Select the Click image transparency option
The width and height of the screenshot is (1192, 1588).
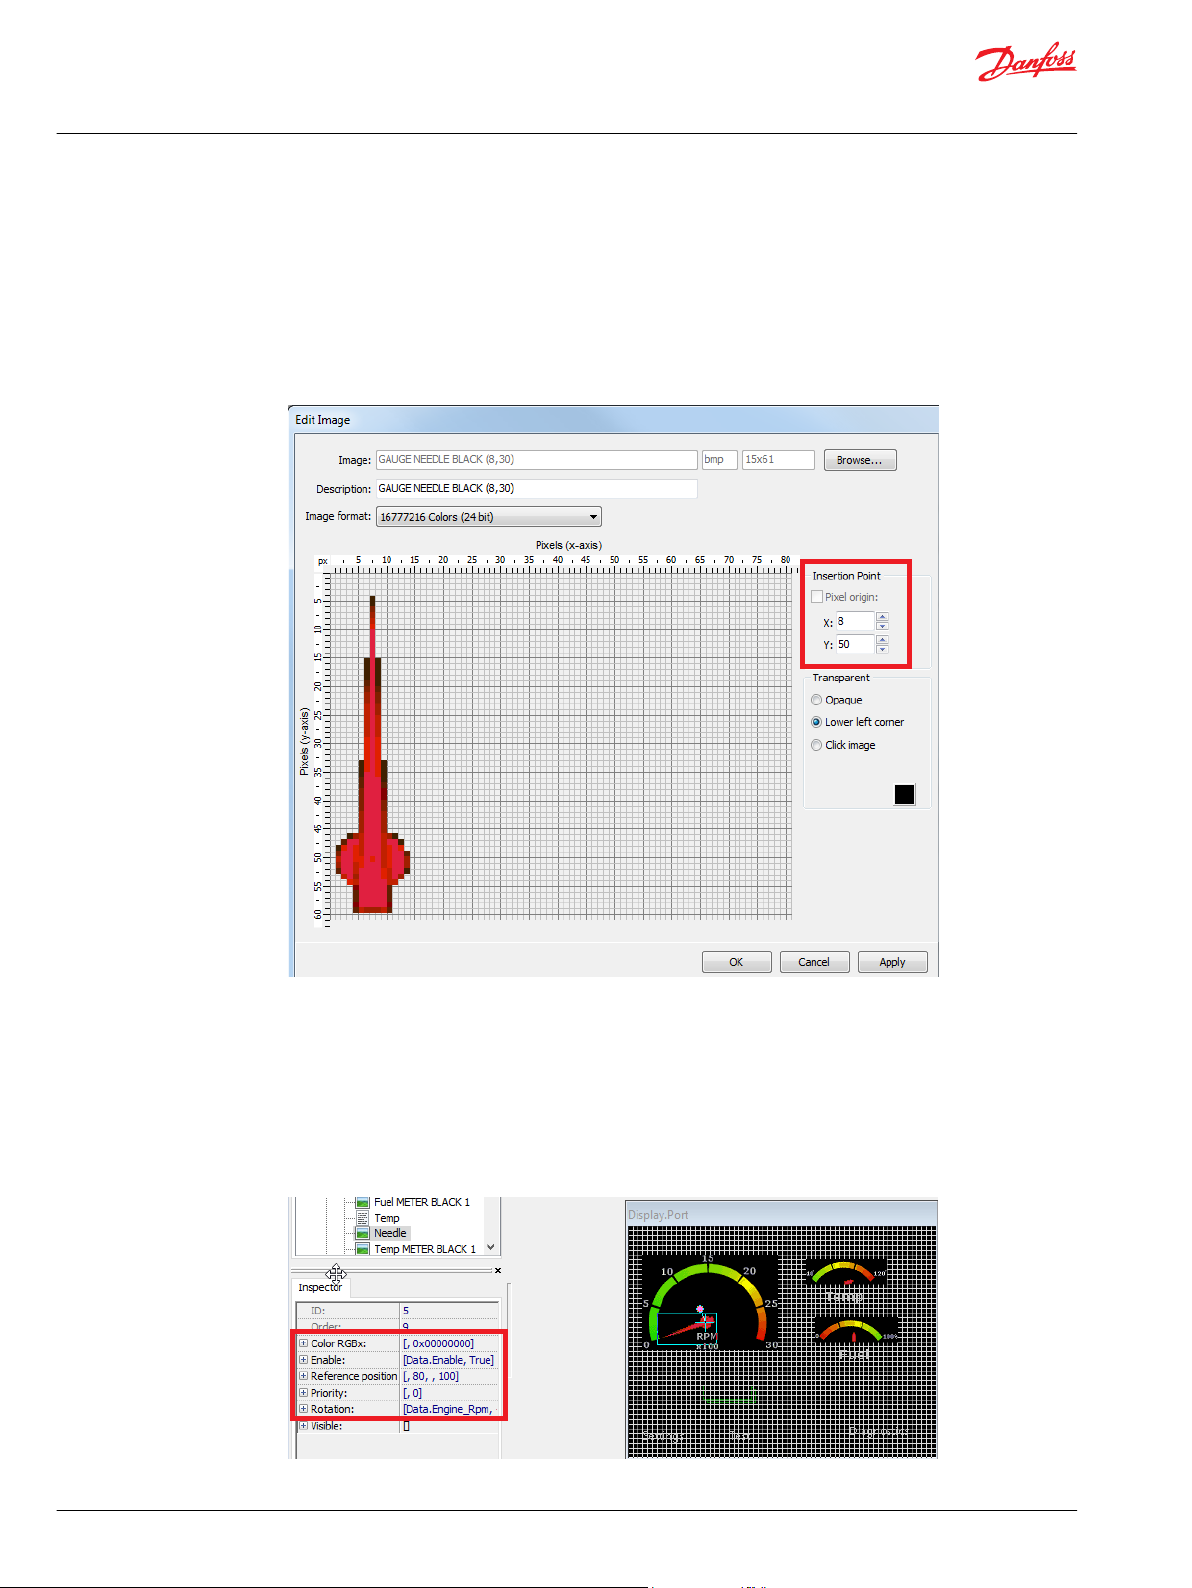click(x=816, y=745)
